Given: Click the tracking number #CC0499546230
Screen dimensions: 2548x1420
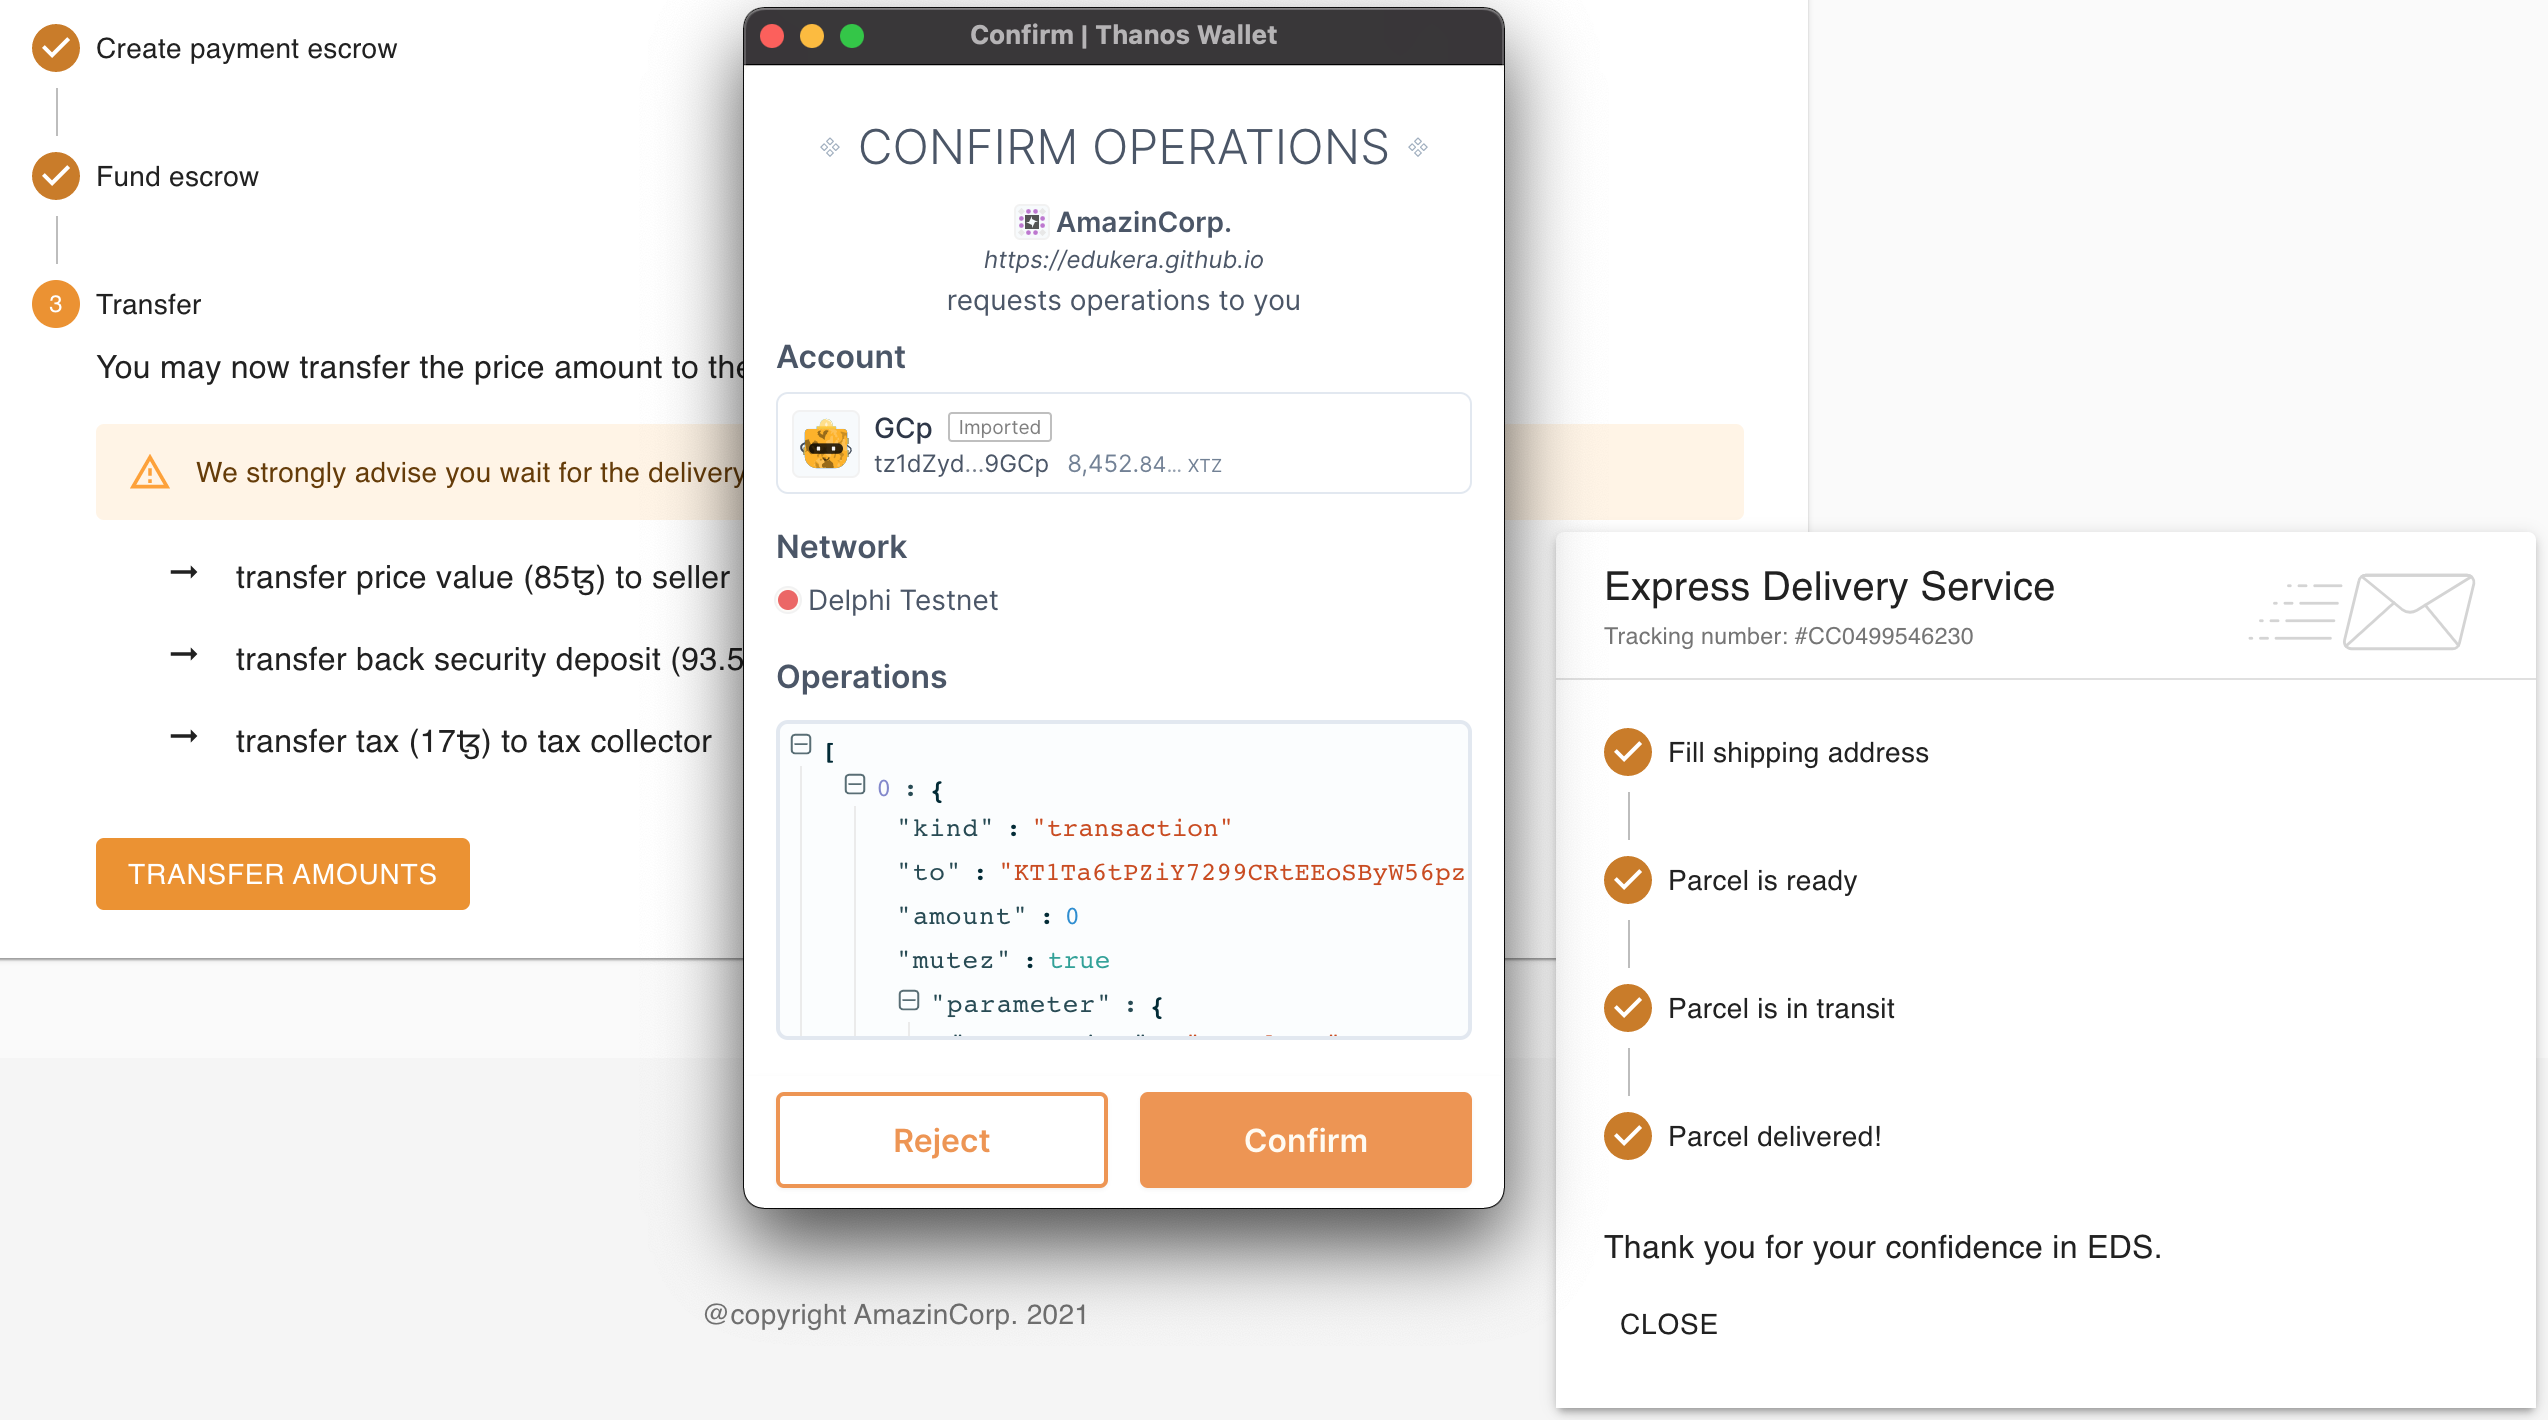Looking at the screenshot, I should click(x=1883, y=636).
